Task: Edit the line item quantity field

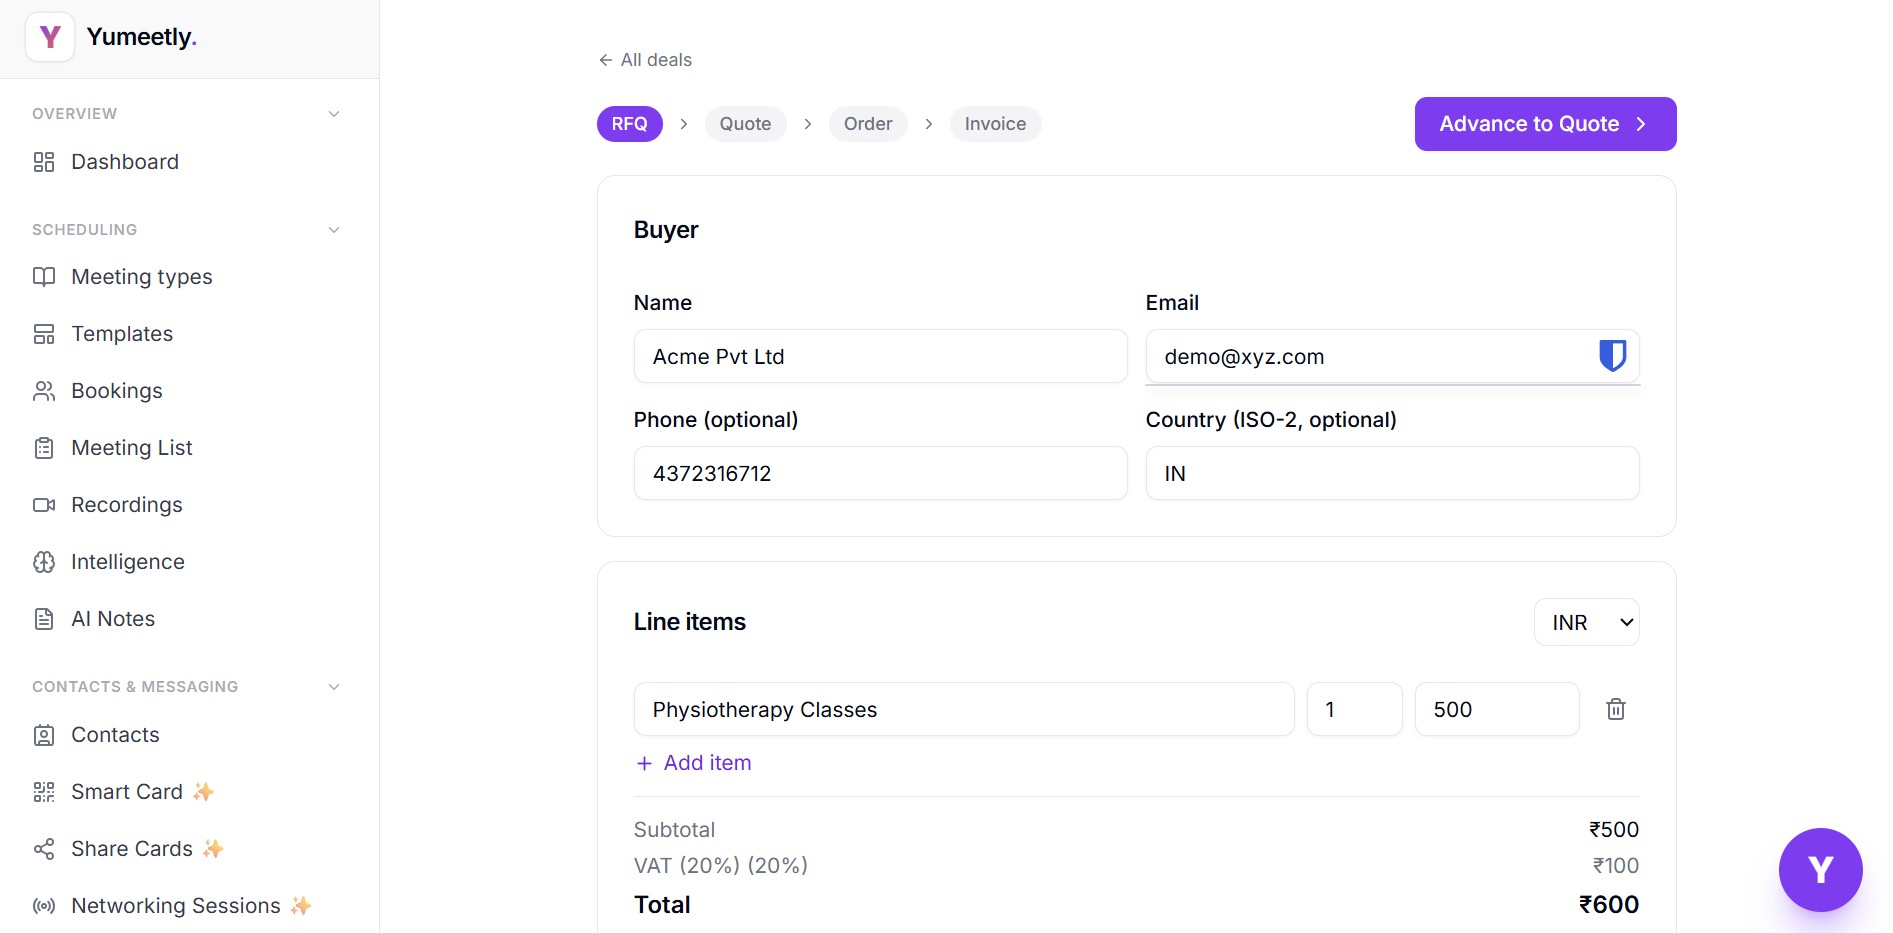Action: click(x=1354, y=709)
